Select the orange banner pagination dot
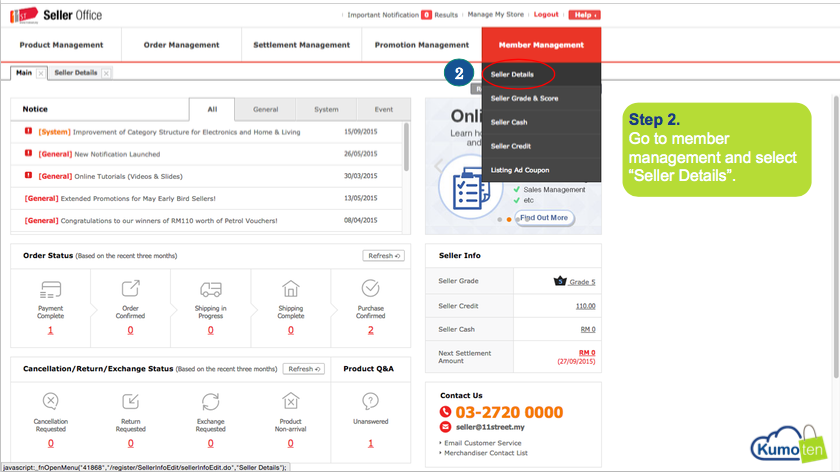Viewport: 840px width, 472px height. (x=509, y=220)
